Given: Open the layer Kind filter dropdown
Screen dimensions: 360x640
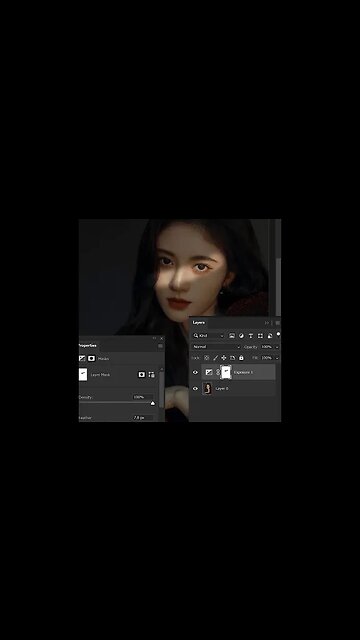Looking at the screenshot, I should [209, 336].
